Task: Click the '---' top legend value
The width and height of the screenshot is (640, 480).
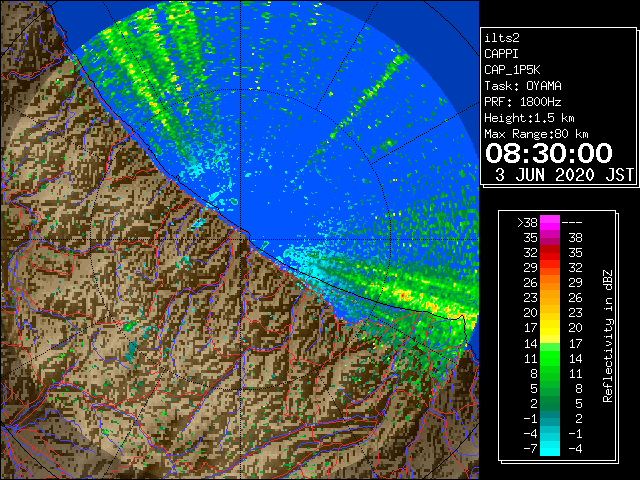Action: click(x=572, y=223)
